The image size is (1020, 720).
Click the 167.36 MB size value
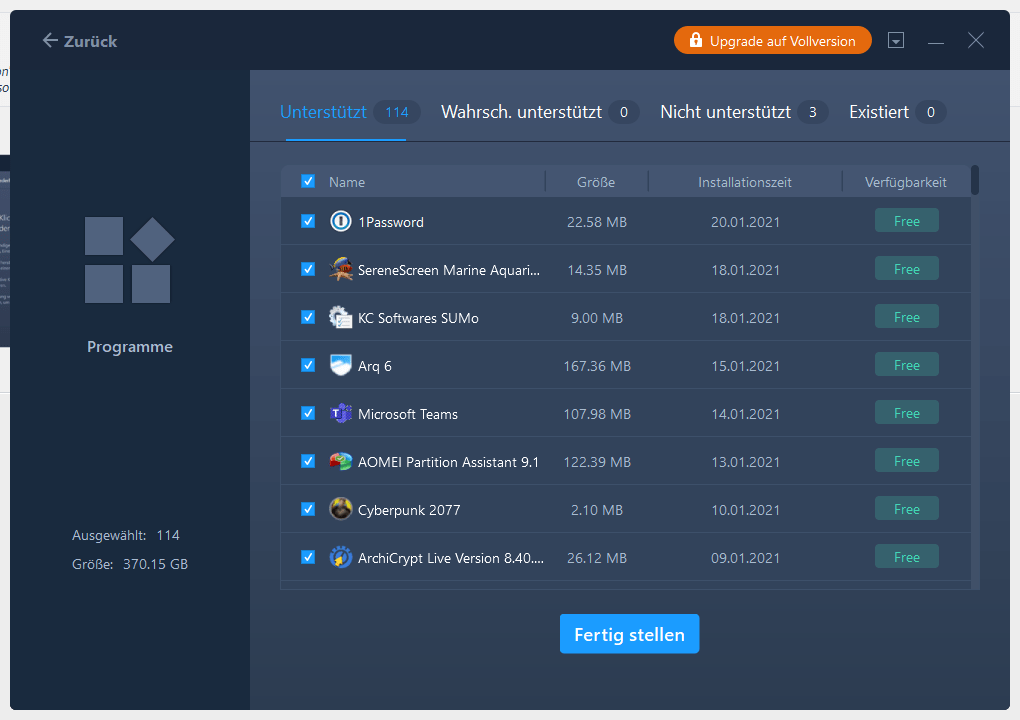point(597,366)
